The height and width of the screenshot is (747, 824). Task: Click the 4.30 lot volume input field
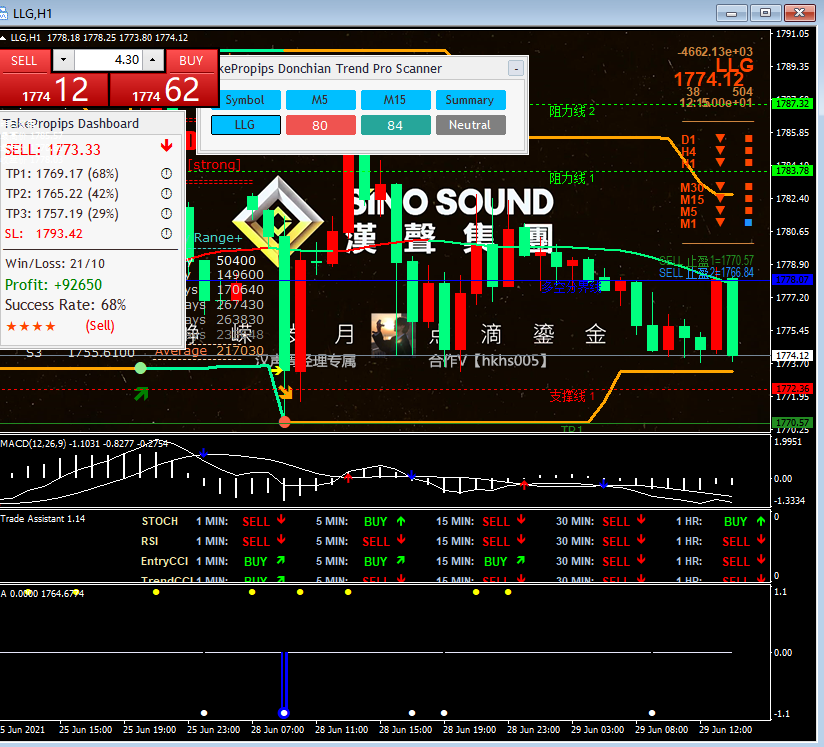pyautogui.click(x=108, y=60)
